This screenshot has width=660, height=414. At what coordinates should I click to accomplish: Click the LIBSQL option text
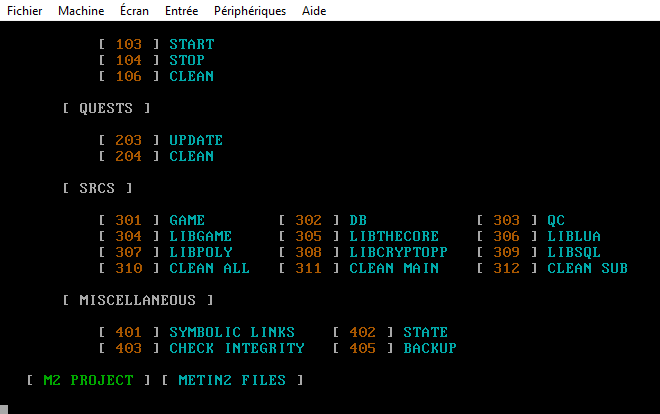[x=574, y=252]
